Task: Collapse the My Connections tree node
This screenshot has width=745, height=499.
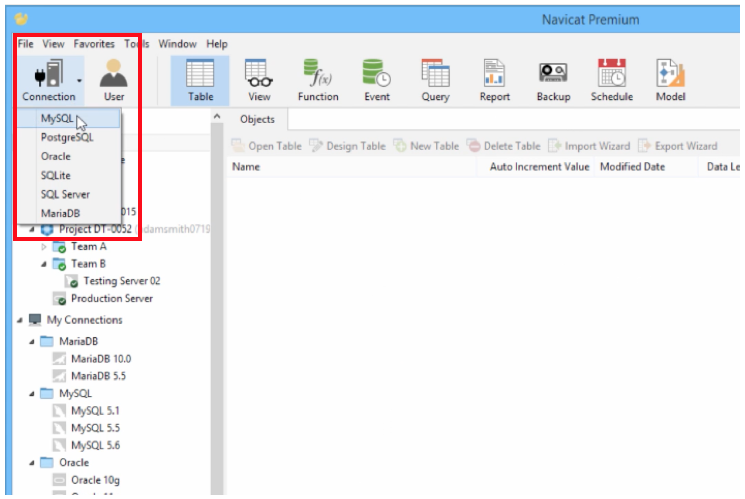Action: tap(19, 320)
